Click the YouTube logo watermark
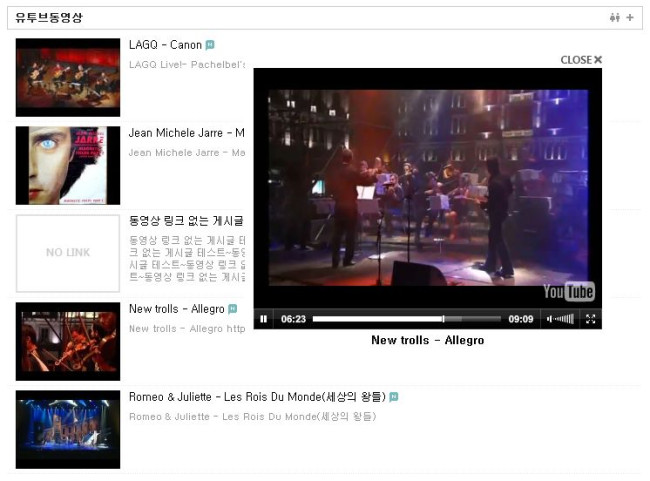650x481 pixels. pyautogui.click(x=568, y=291)
